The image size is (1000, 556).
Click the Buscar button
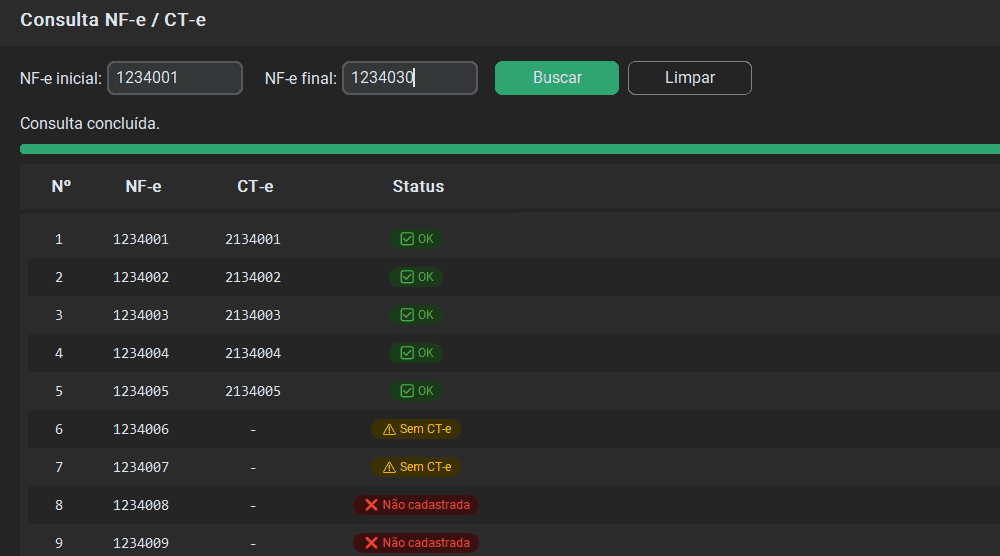(557, 78)
